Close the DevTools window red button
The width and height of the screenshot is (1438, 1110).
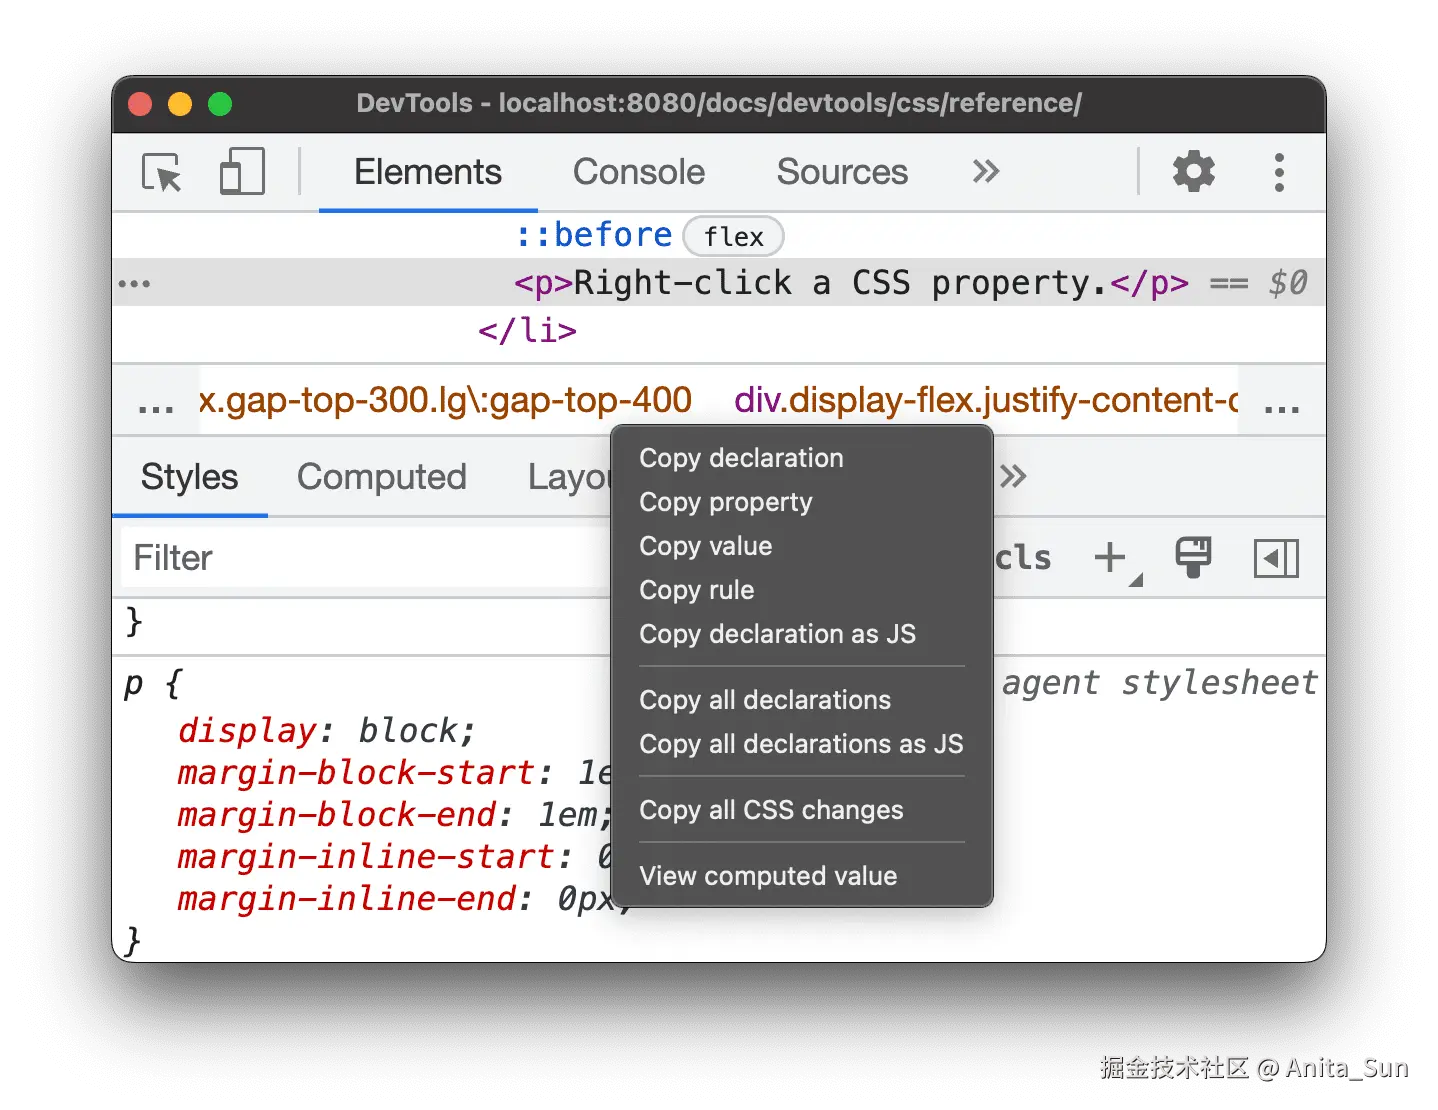click(140, 104)
